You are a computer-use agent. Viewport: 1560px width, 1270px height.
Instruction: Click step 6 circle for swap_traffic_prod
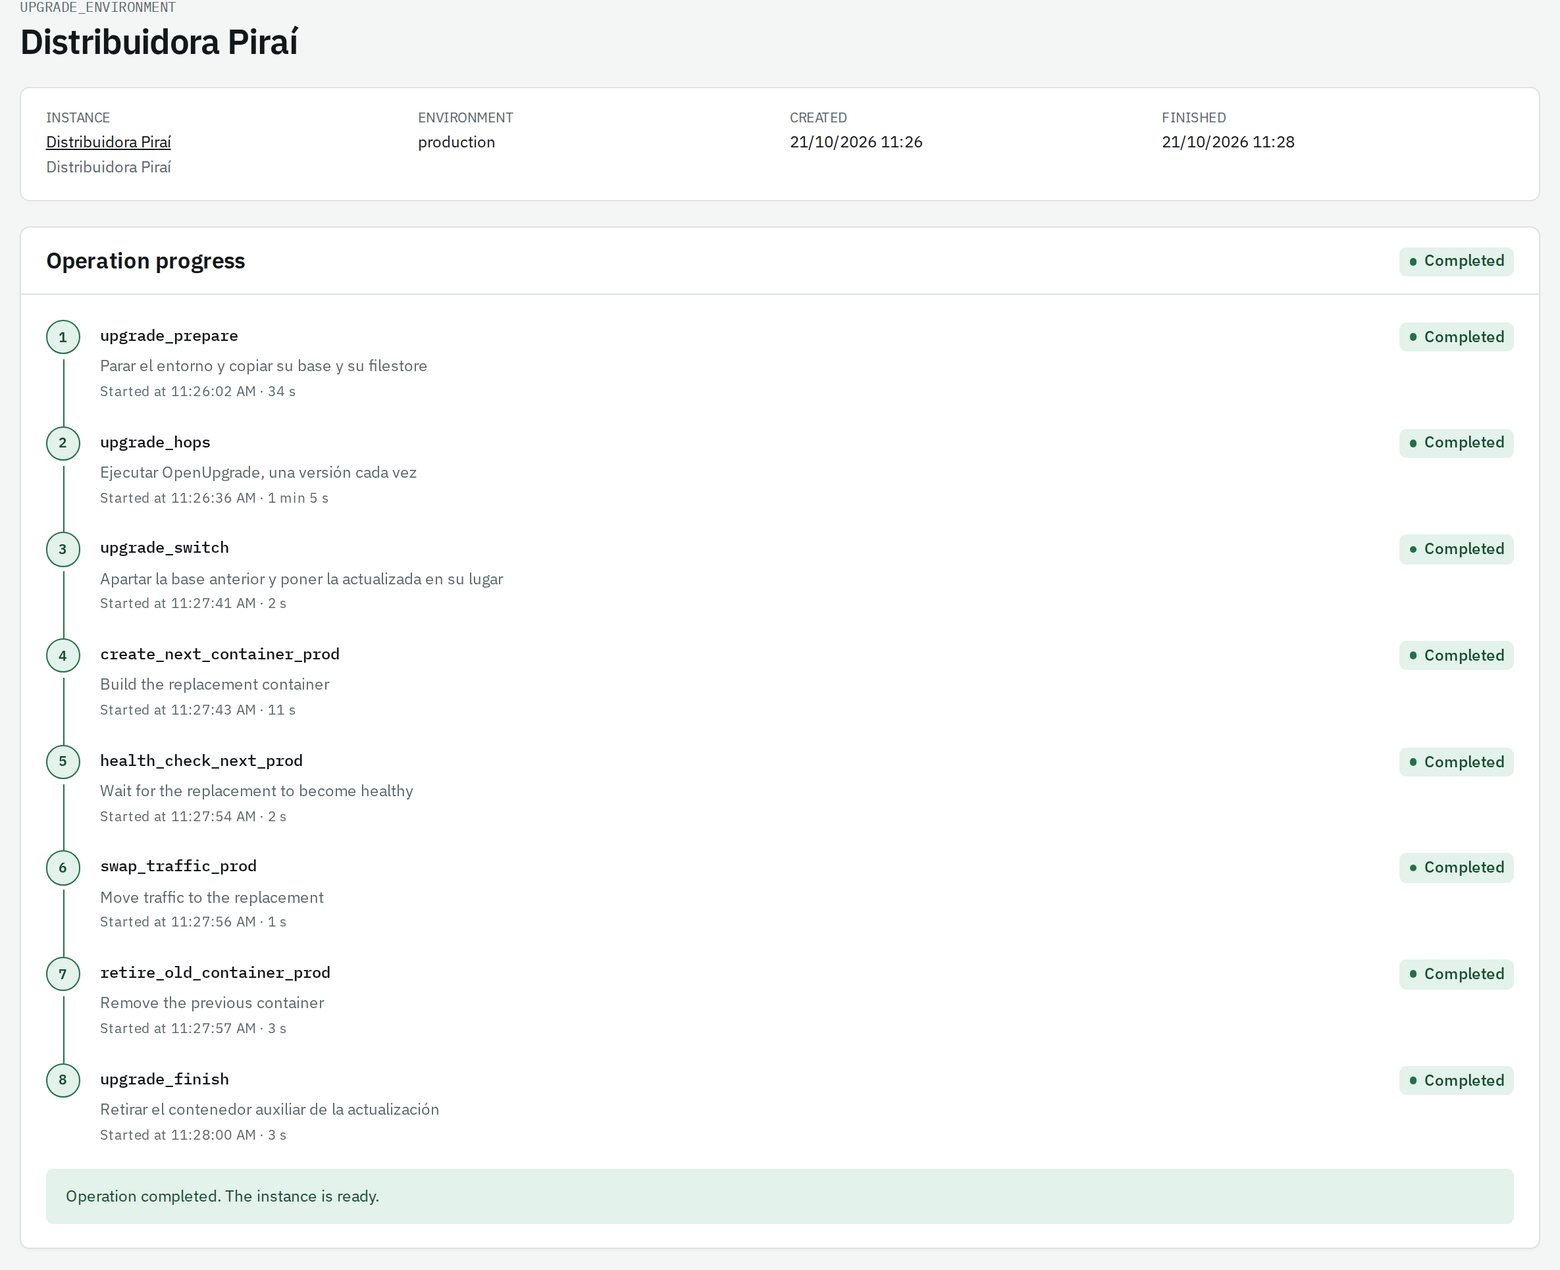[63, 868]
